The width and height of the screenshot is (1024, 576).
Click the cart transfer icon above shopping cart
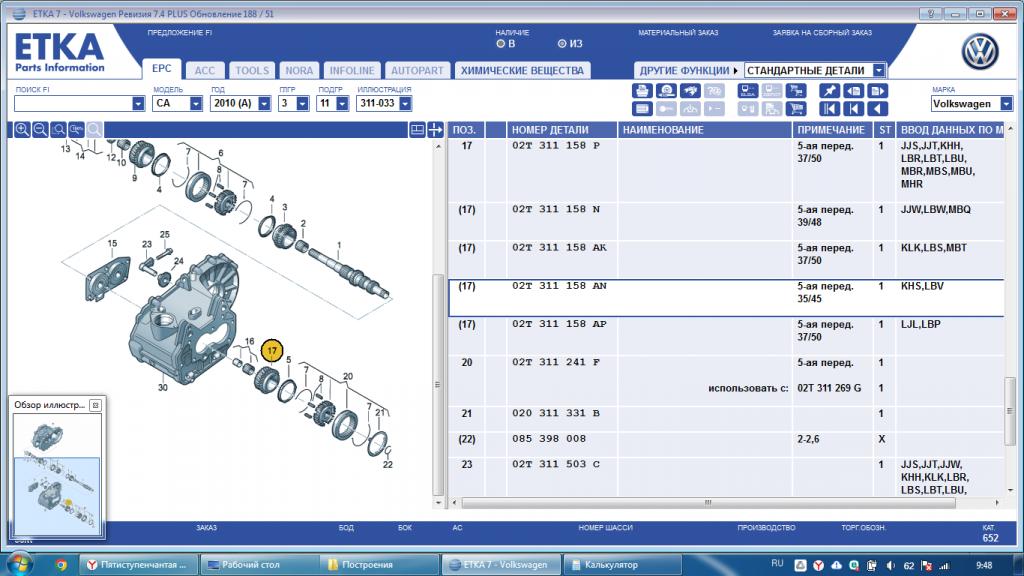coord(796,91)
